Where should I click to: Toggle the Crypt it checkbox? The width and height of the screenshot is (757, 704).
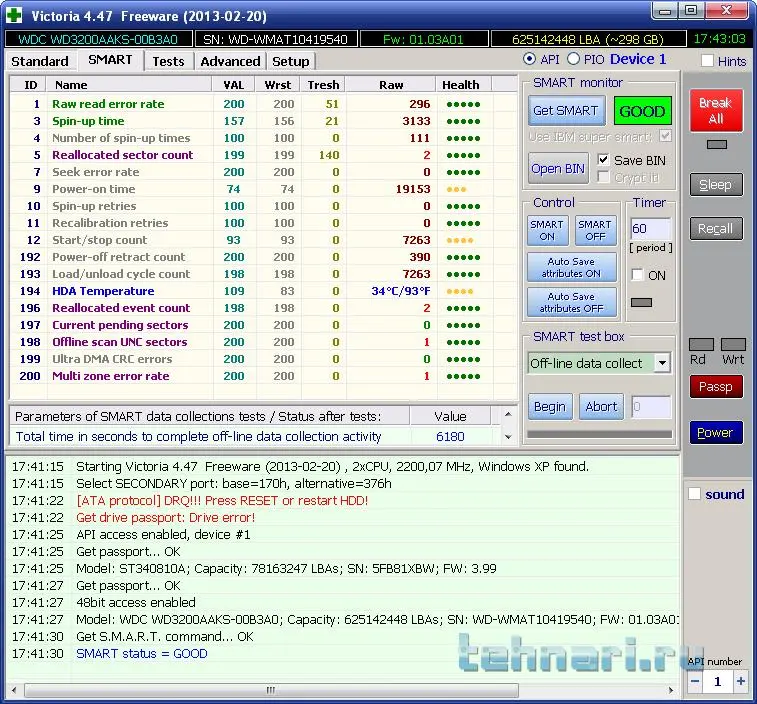(x=603, y=177)
